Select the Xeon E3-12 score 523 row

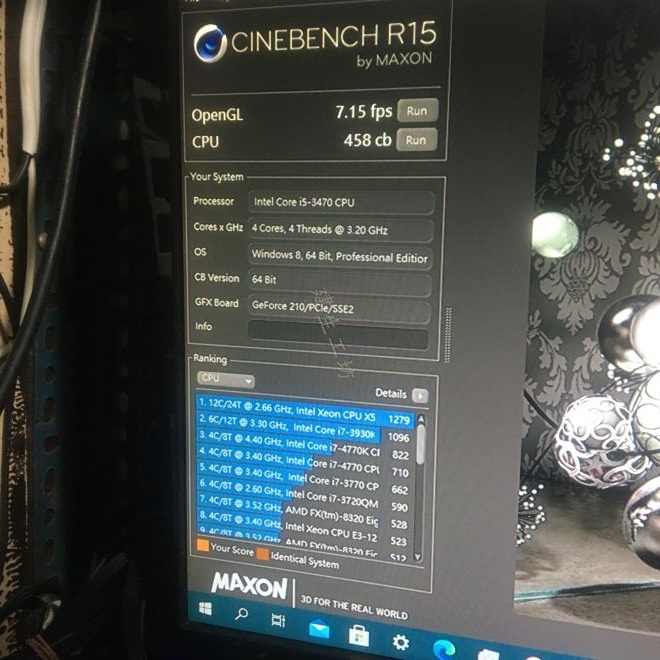tap(304, 525)
